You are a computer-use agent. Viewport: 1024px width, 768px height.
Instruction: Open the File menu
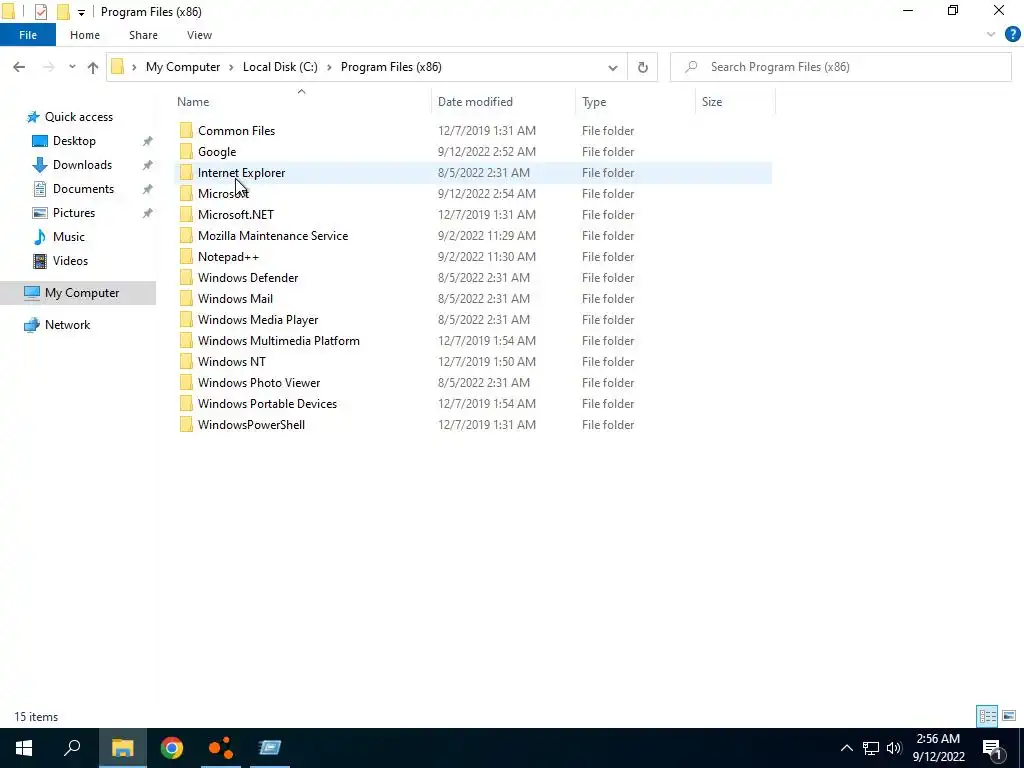click(27, 35)
